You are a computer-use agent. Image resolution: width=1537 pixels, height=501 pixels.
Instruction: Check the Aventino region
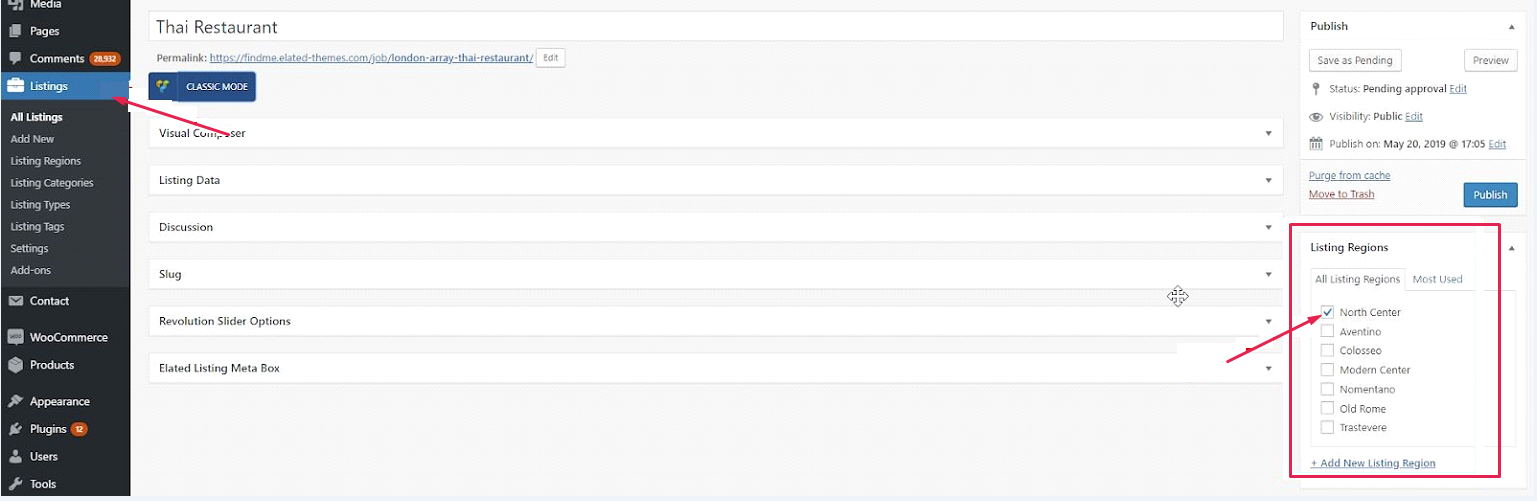(1327, 331)
